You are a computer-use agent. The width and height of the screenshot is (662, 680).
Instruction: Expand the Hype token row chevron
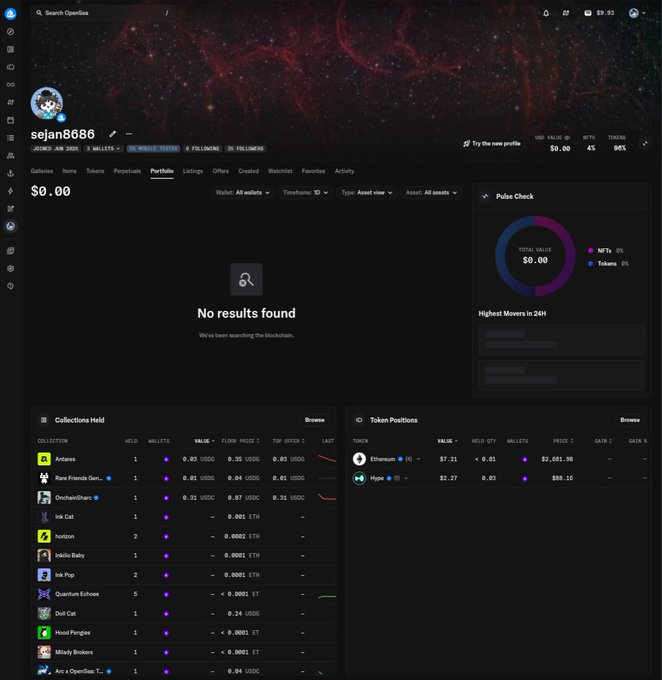[x=406, y=478]
